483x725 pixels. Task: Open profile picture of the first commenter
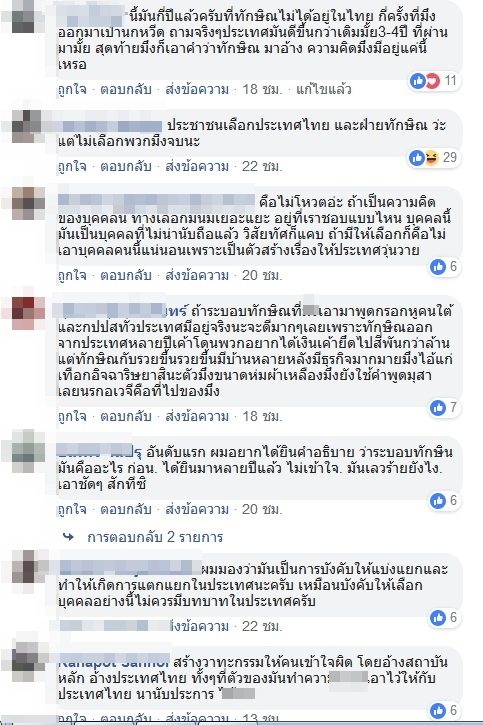pyautogui.click(x=24, y=18)
